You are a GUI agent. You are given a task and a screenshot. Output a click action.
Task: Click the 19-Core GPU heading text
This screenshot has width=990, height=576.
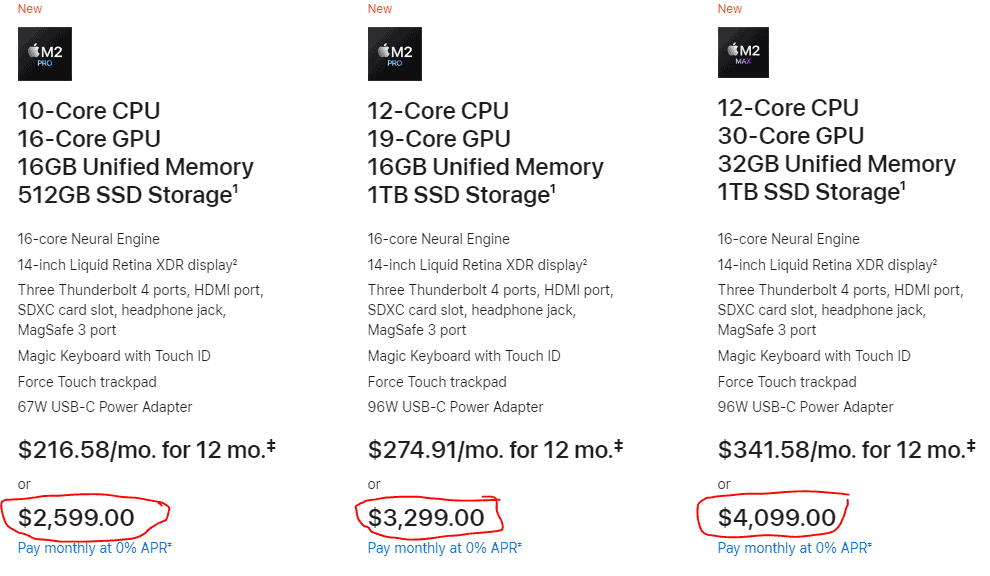(x=439, y=139)
